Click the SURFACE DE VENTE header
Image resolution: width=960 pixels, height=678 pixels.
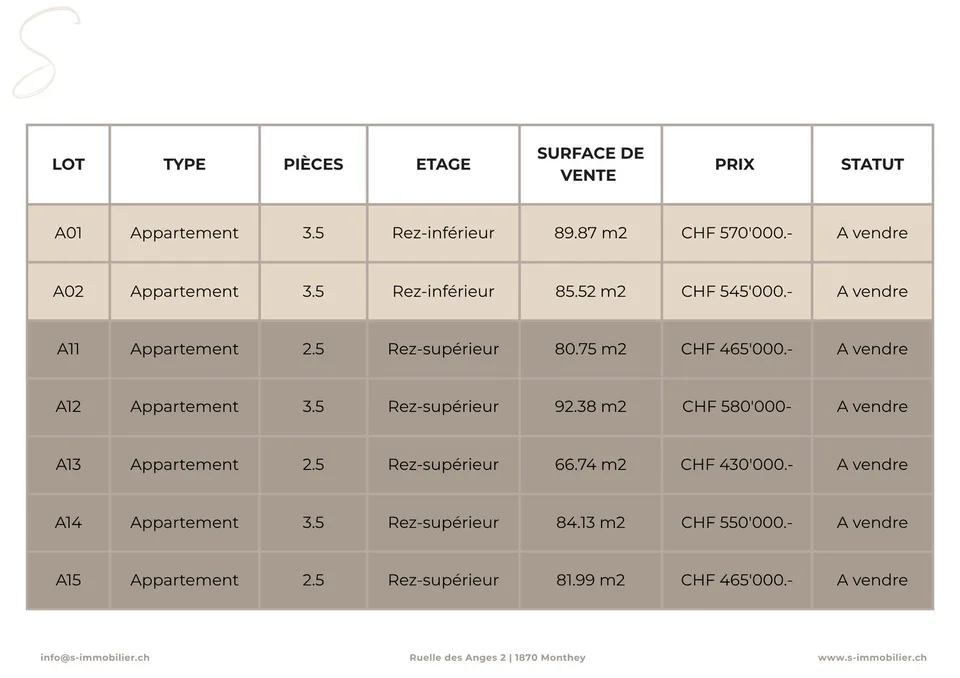pyautogui.click(x=590, y=164)
